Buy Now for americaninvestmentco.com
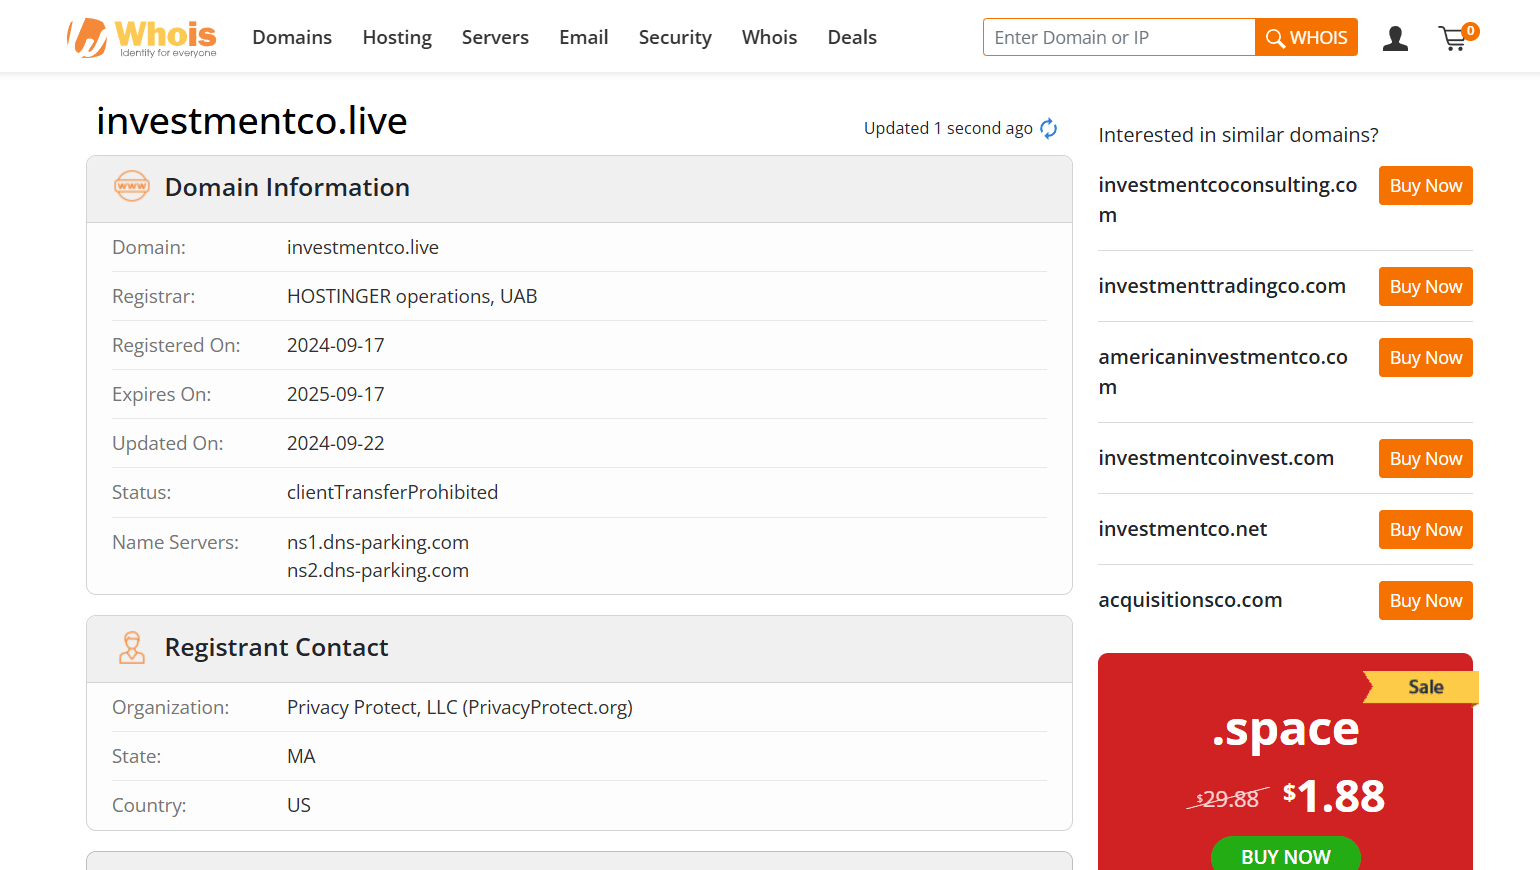The image size is (1540, 870). click(1425, 357)
